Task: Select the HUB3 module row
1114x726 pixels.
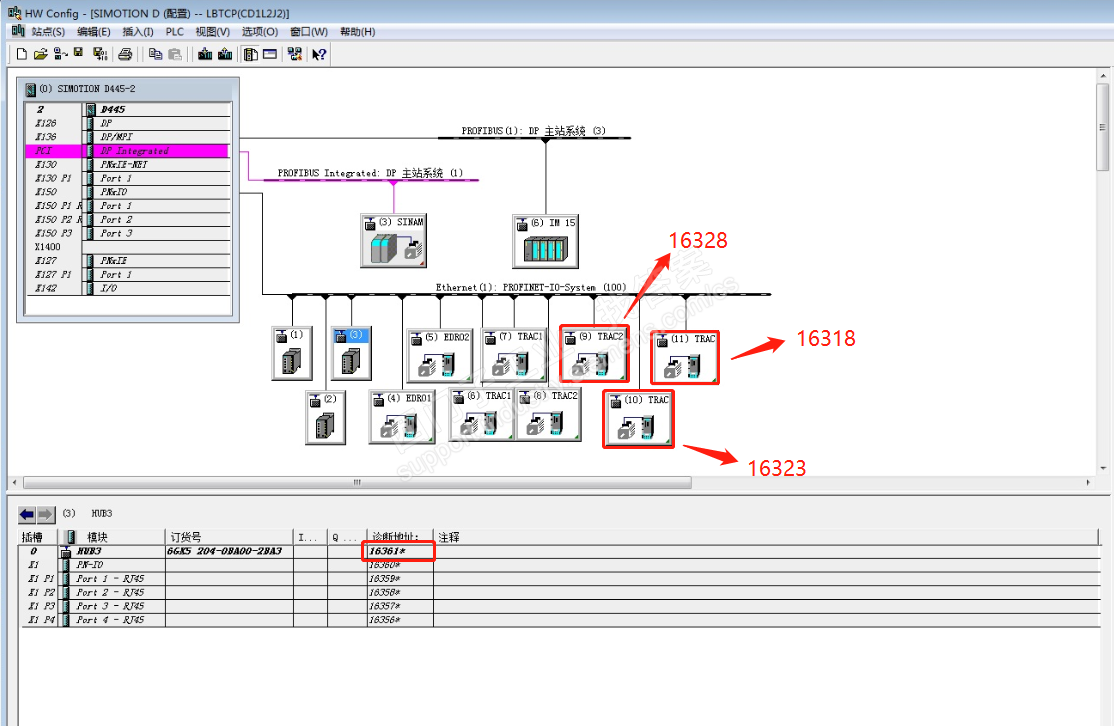Action: 560,551
